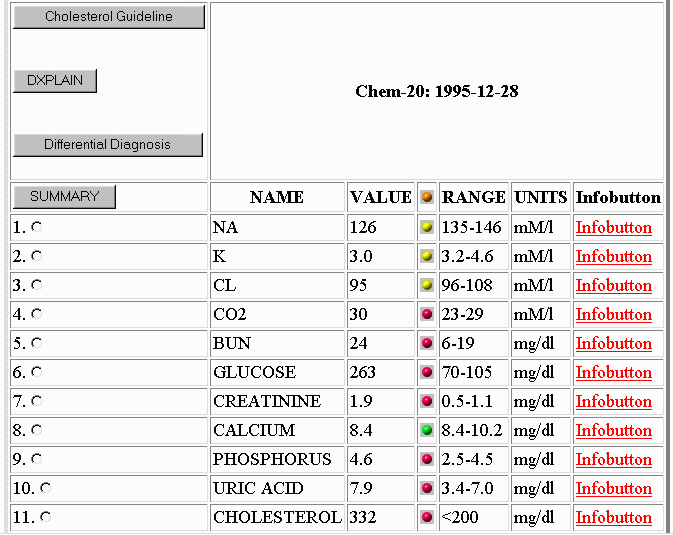Click the red status indicator for CHOLESTEROL
The height and width of the screenshot is (535, 673).
click(x=427, y=518)
